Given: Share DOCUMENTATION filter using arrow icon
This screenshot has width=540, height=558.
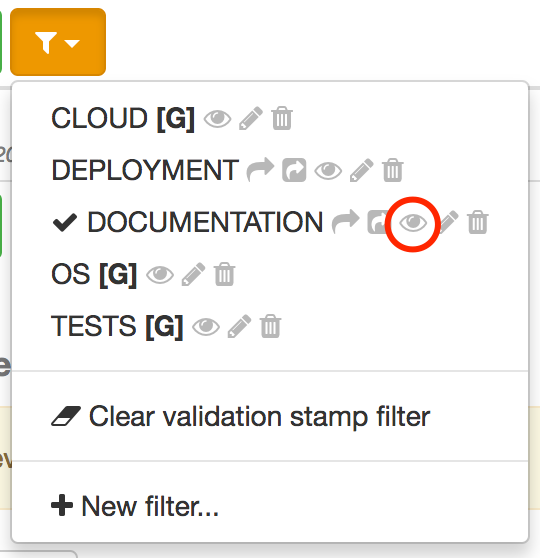Looking at the screenshot, I should [x=345, y=222].
